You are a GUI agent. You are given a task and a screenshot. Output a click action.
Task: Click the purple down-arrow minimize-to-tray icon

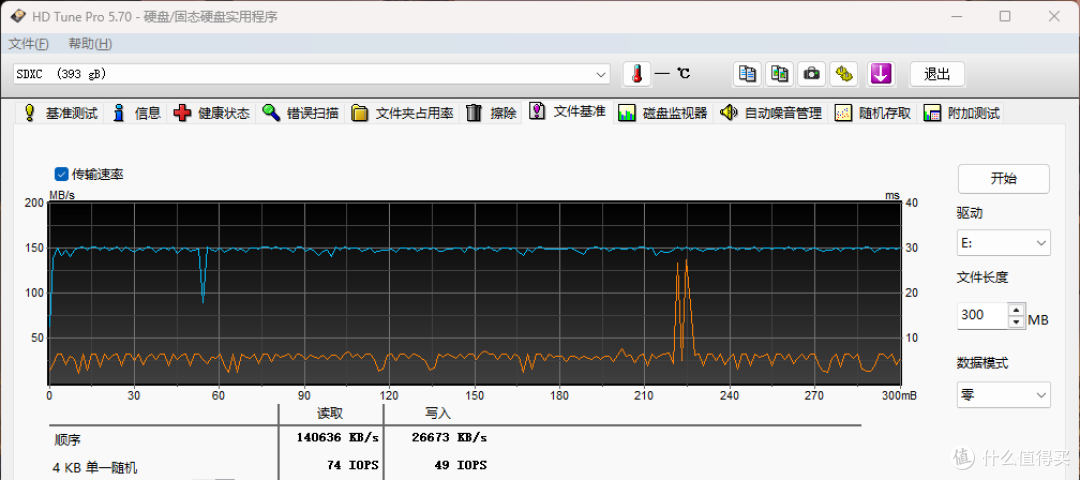tap(881, 74)
